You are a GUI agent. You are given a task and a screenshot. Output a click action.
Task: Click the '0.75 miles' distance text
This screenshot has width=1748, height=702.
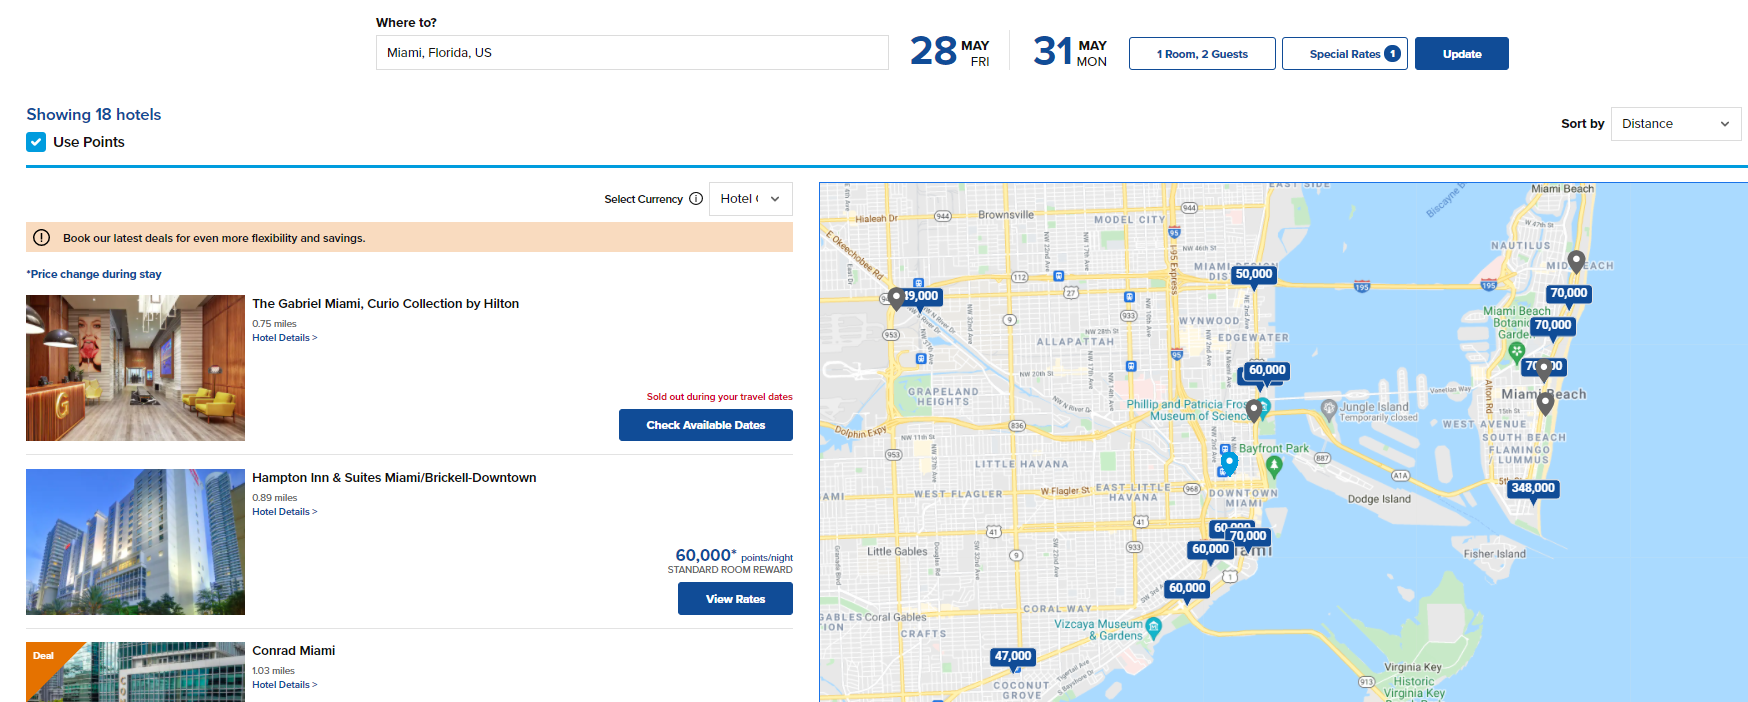(274, 324)
